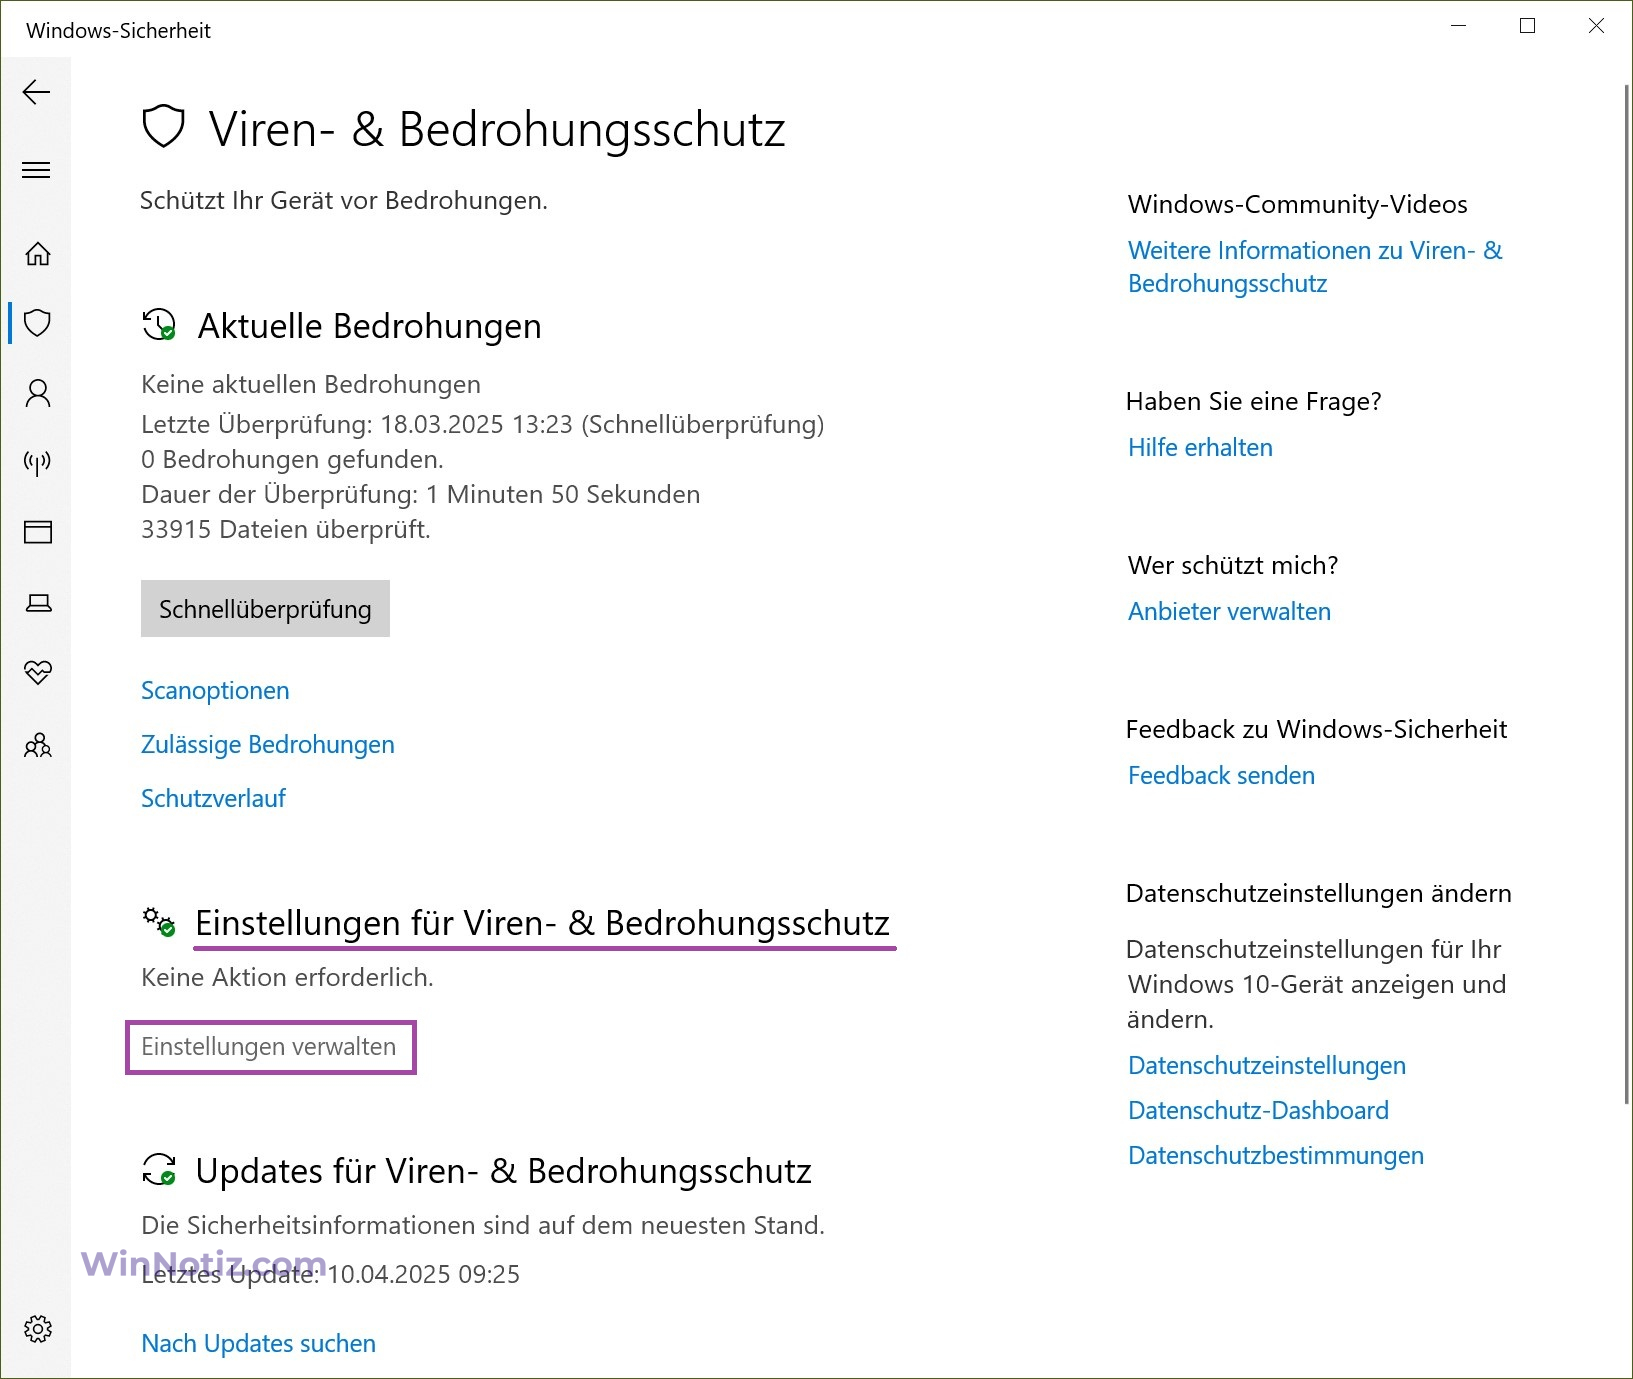Select the shield virus protection sidebar icon
This screenshot has height=1379, width=1633.
pyautogui.click(x=38, y=323)
